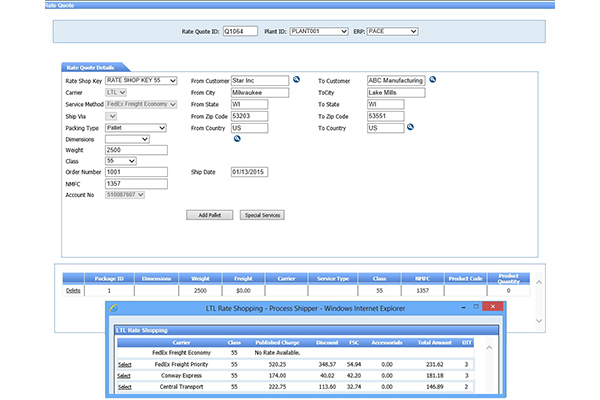The image size is (600, 400).
Task: Maximize the LTL Rate Shopping window
Action: [x=476, y=306]
